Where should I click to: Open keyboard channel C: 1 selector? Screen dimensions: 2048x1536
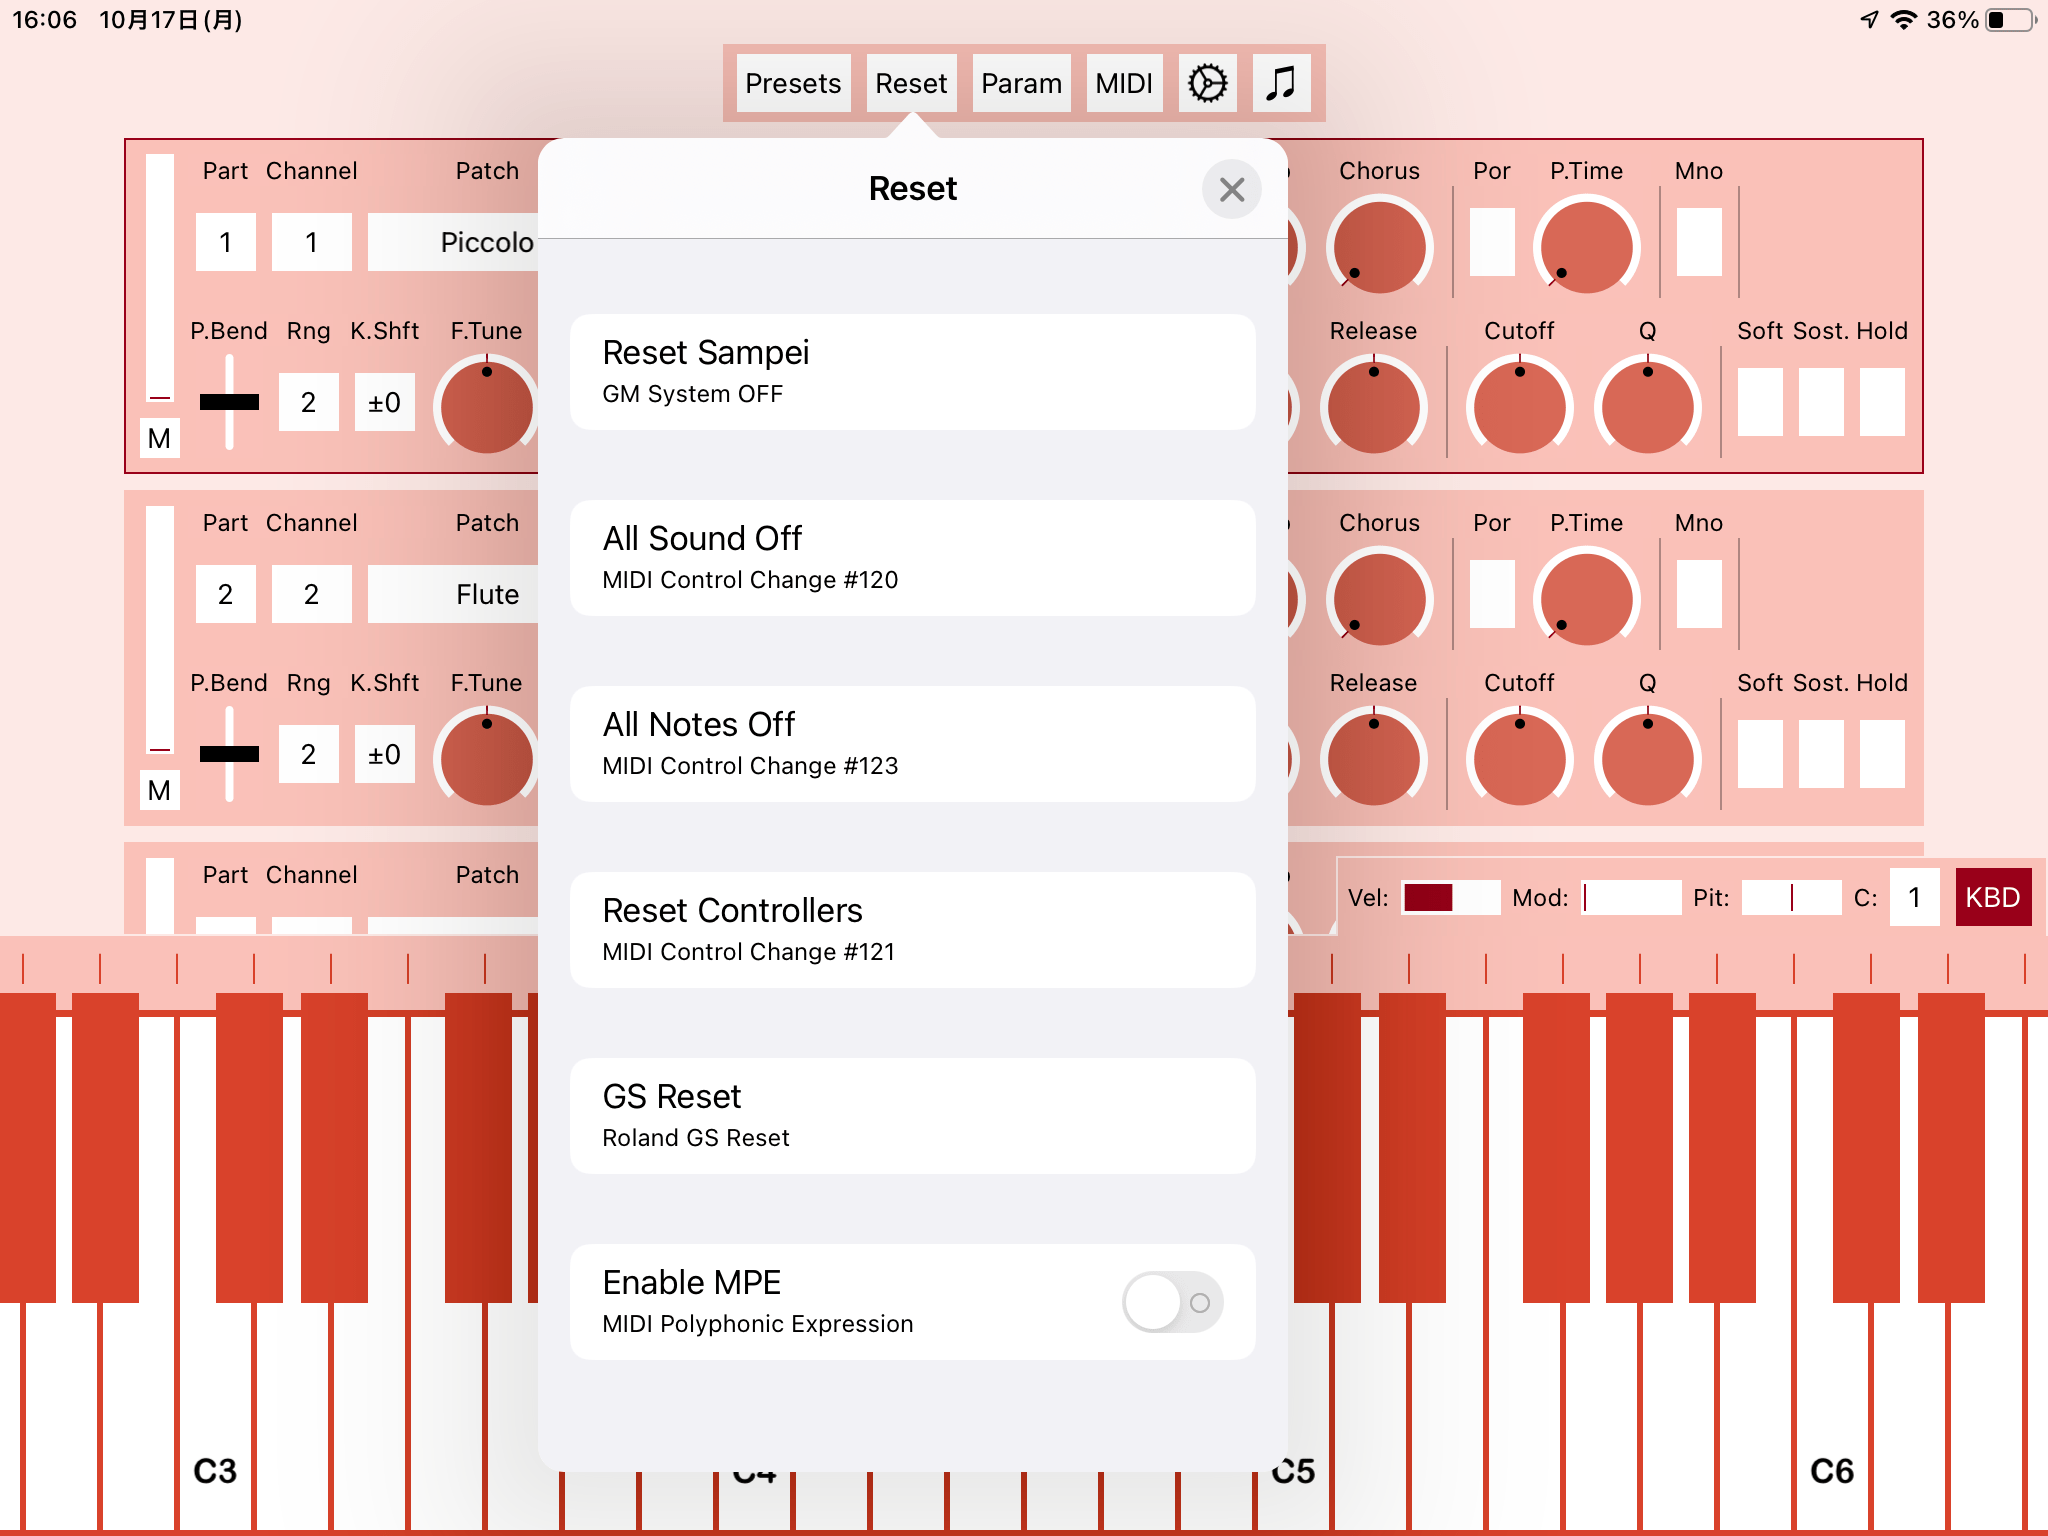pyautogui.click(x=1914, y=897)
